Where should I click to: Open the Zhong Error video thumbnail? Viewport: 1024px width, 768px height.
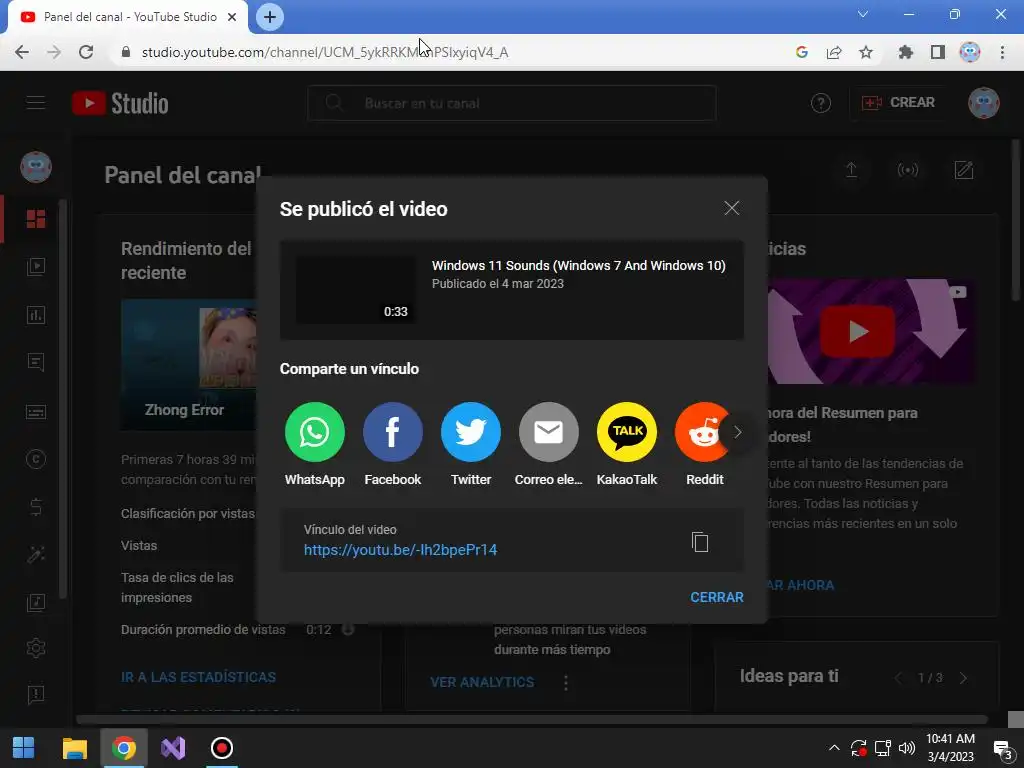(x=189, y=364)
